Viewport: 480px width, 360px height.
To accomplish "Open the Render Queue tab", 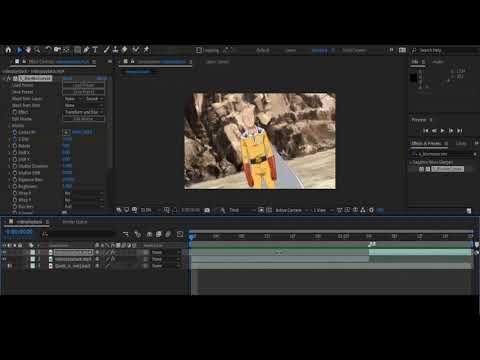I will click(75, 222).
